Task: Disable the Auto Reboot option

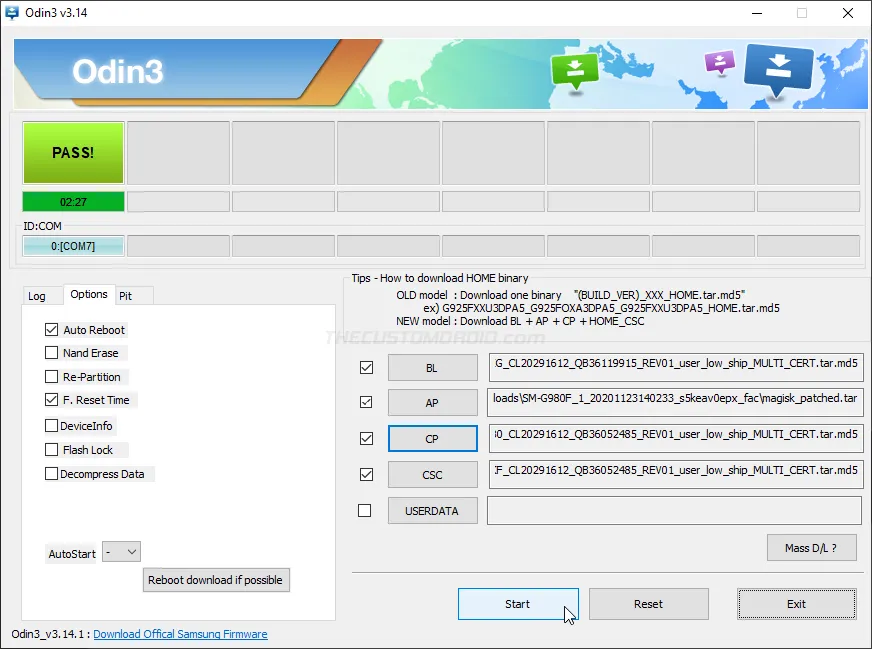Action: pos(51,329)
